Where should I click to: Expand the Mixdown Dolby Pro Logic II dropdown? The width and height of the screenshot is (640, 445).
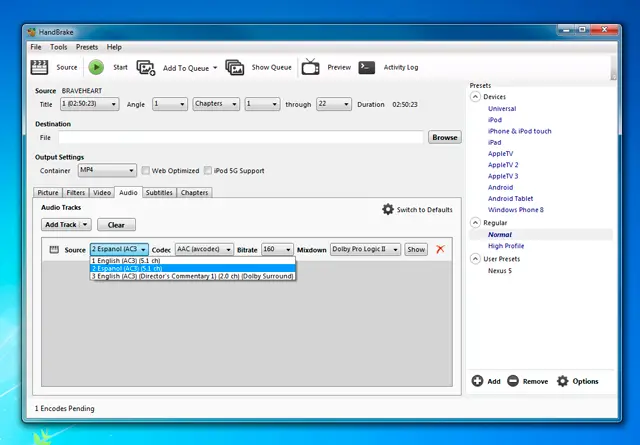[x=365, y=249]
